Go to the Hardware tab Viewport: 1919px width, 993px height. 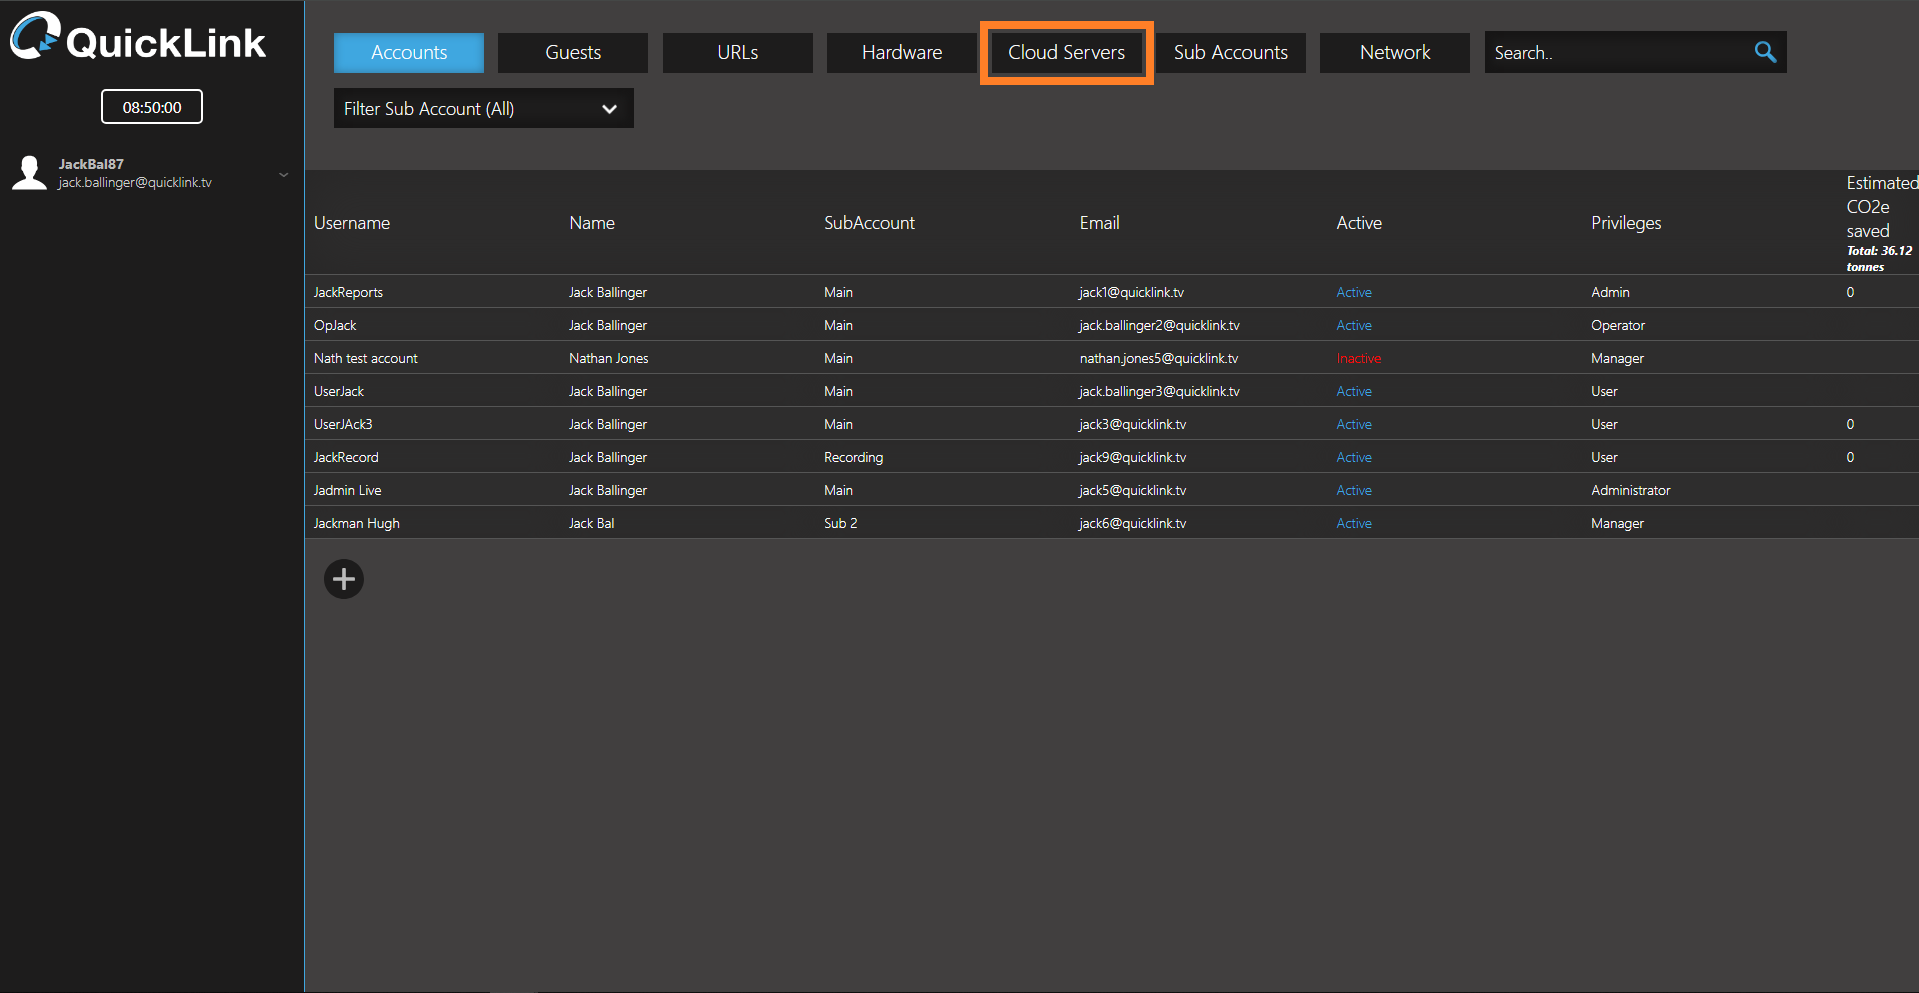(902, 53)
